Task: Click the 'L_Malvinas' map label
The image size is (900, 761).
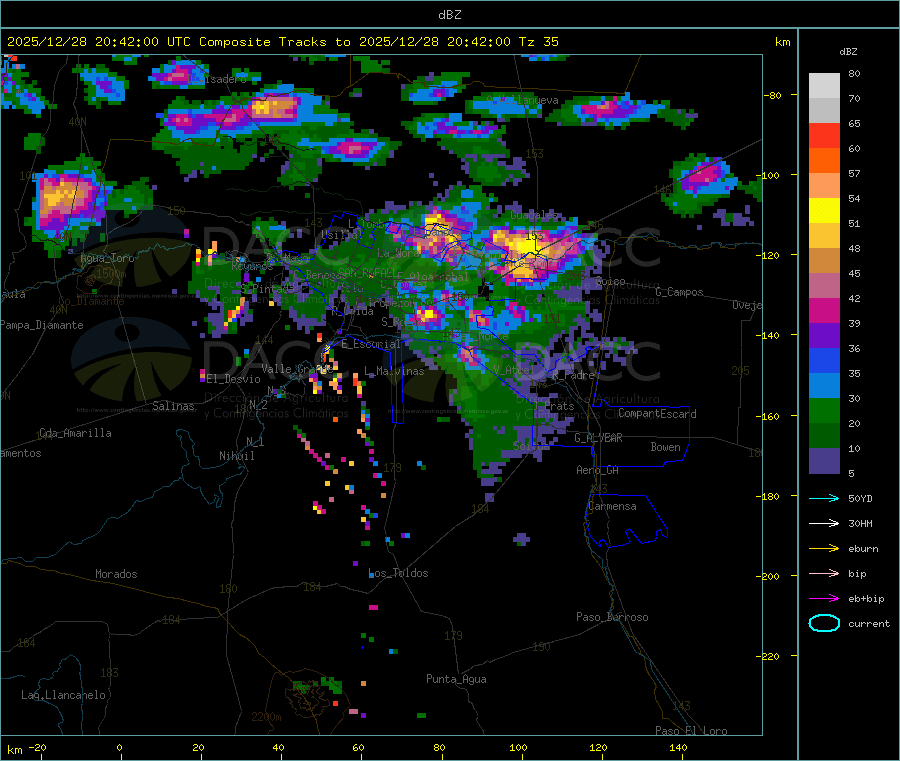Action: click(394, 371)
